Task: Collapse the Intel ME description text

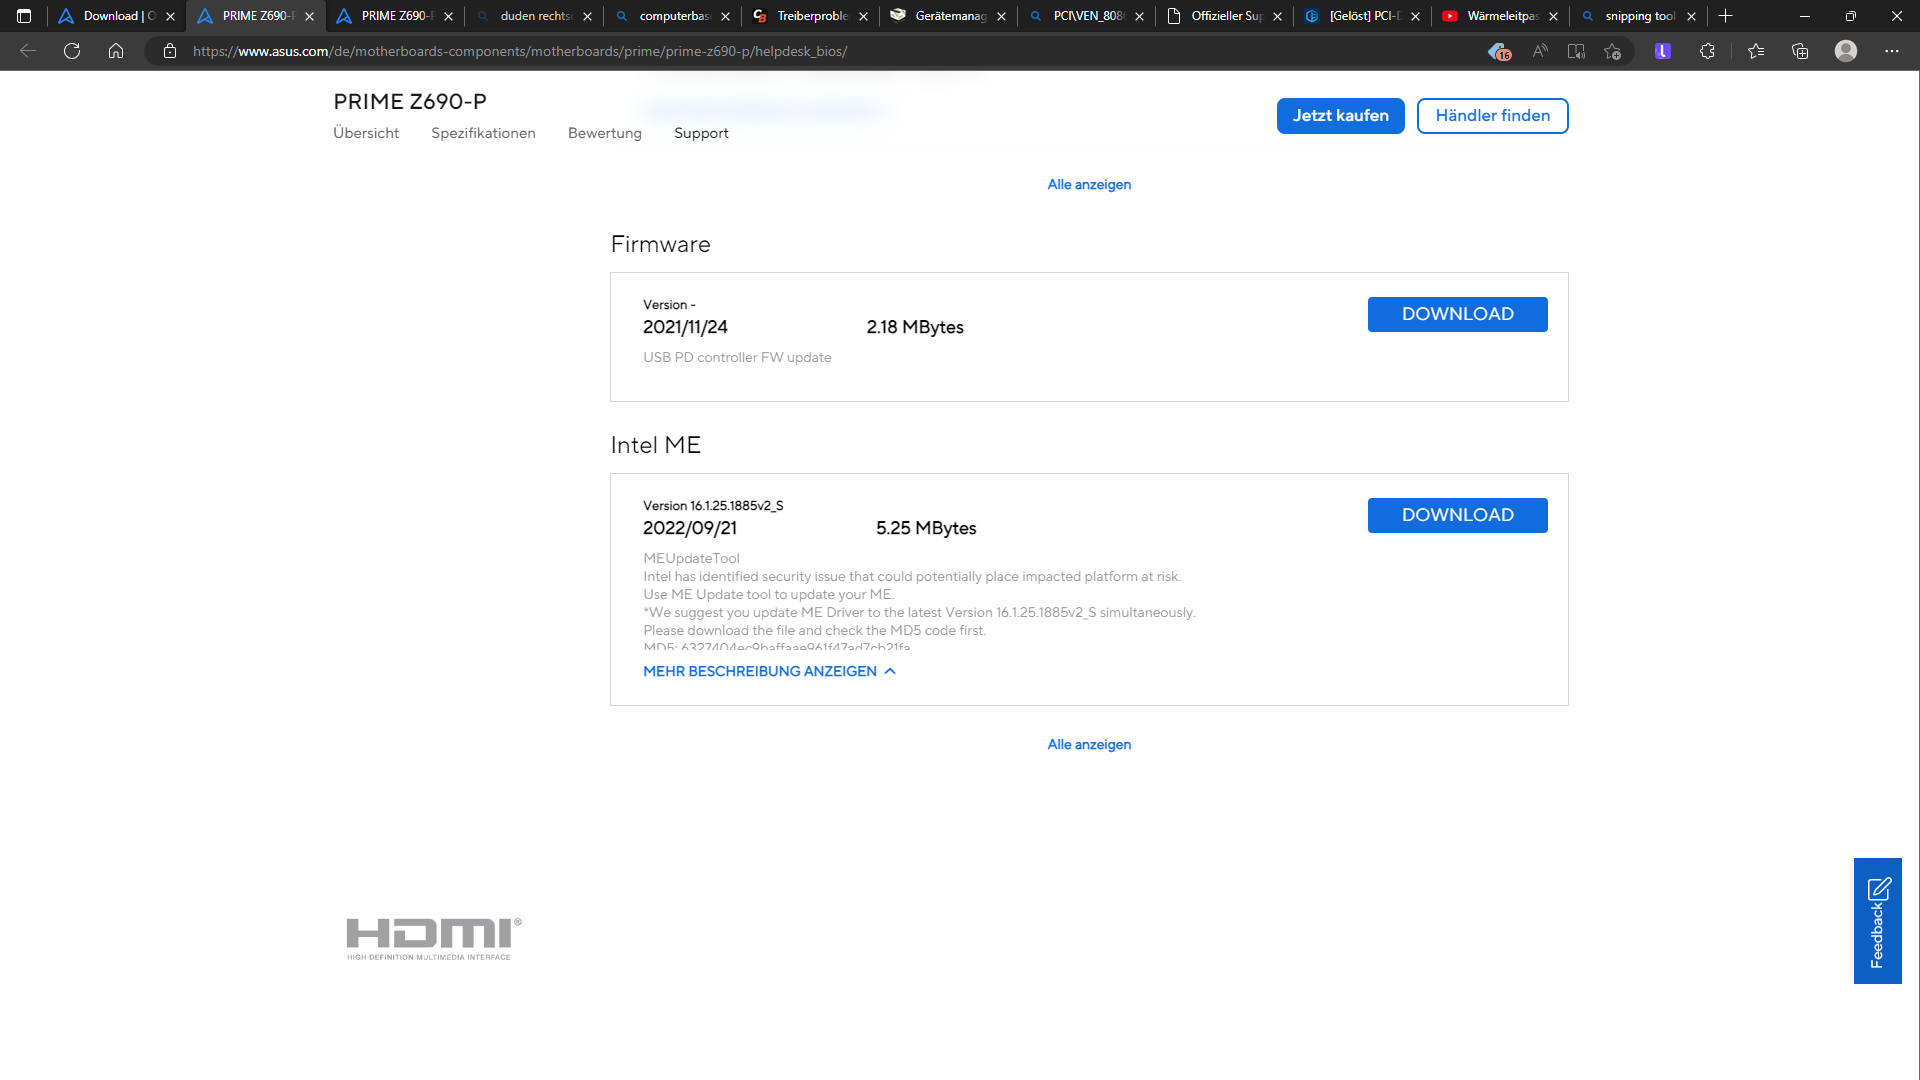Action: (769, 671)
